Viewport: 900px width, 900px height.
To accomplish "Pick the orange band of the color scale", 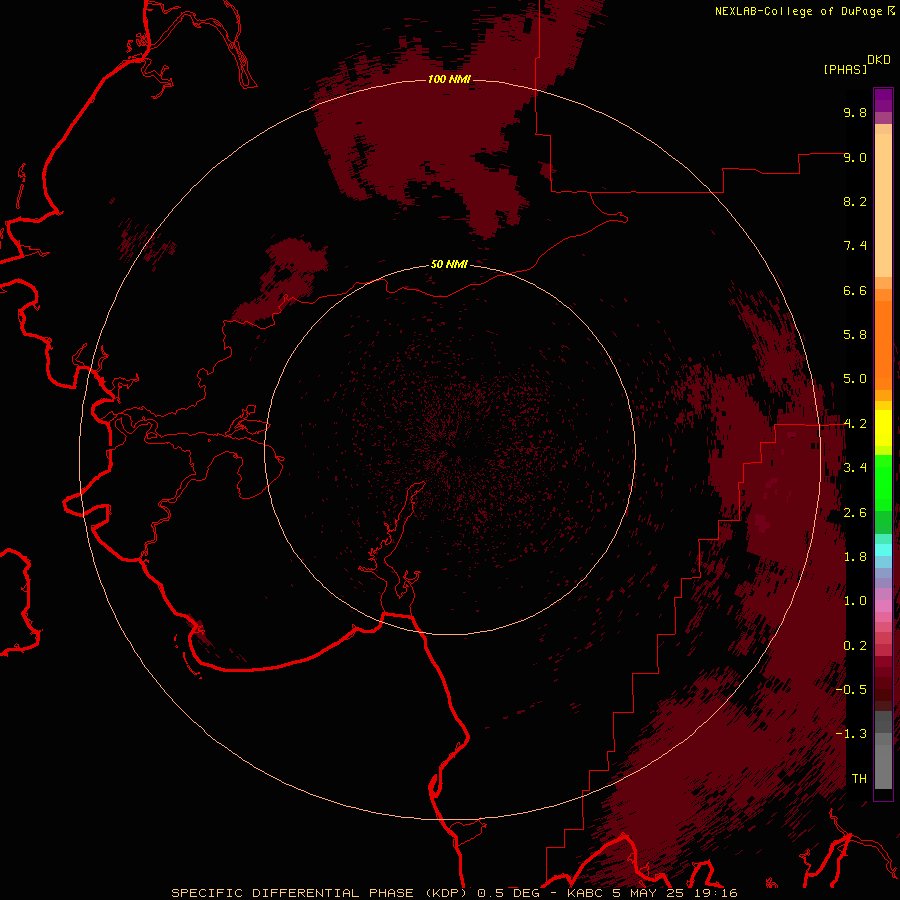I will (883, 344).
